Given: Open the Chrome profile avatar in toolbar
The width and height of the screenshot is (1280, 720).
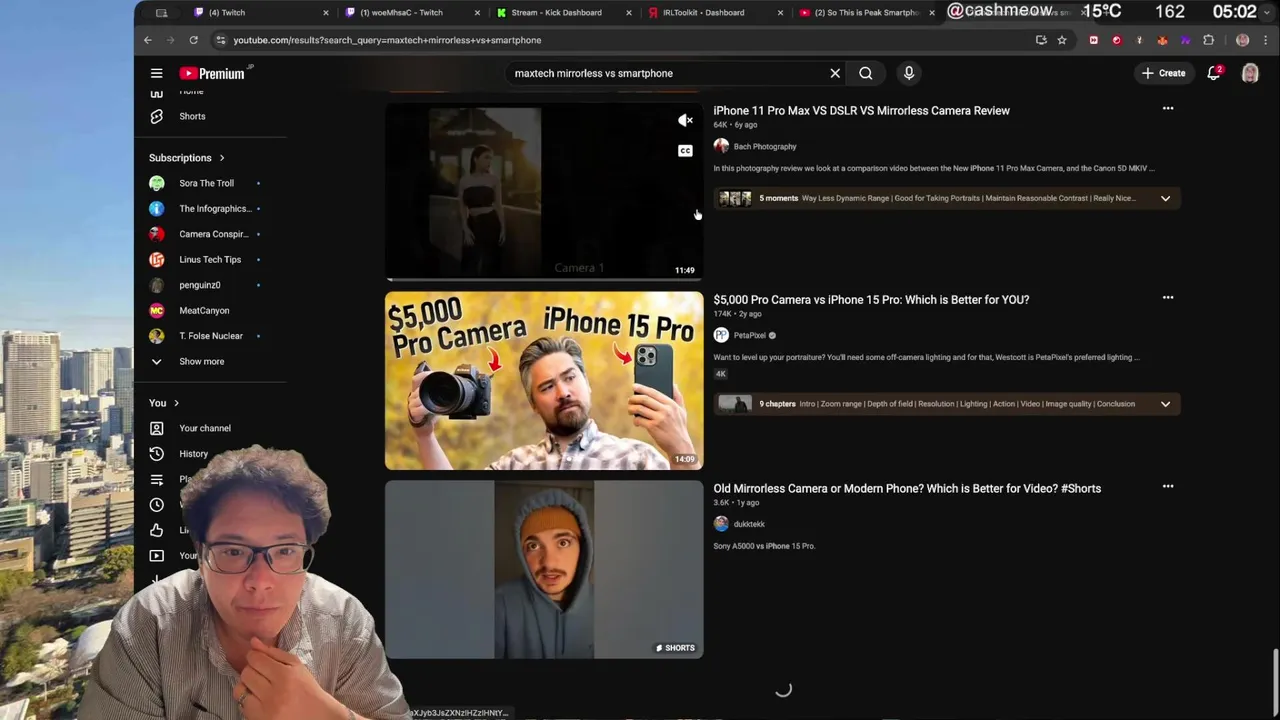Looking at the screenshot, I should 1243,40.
